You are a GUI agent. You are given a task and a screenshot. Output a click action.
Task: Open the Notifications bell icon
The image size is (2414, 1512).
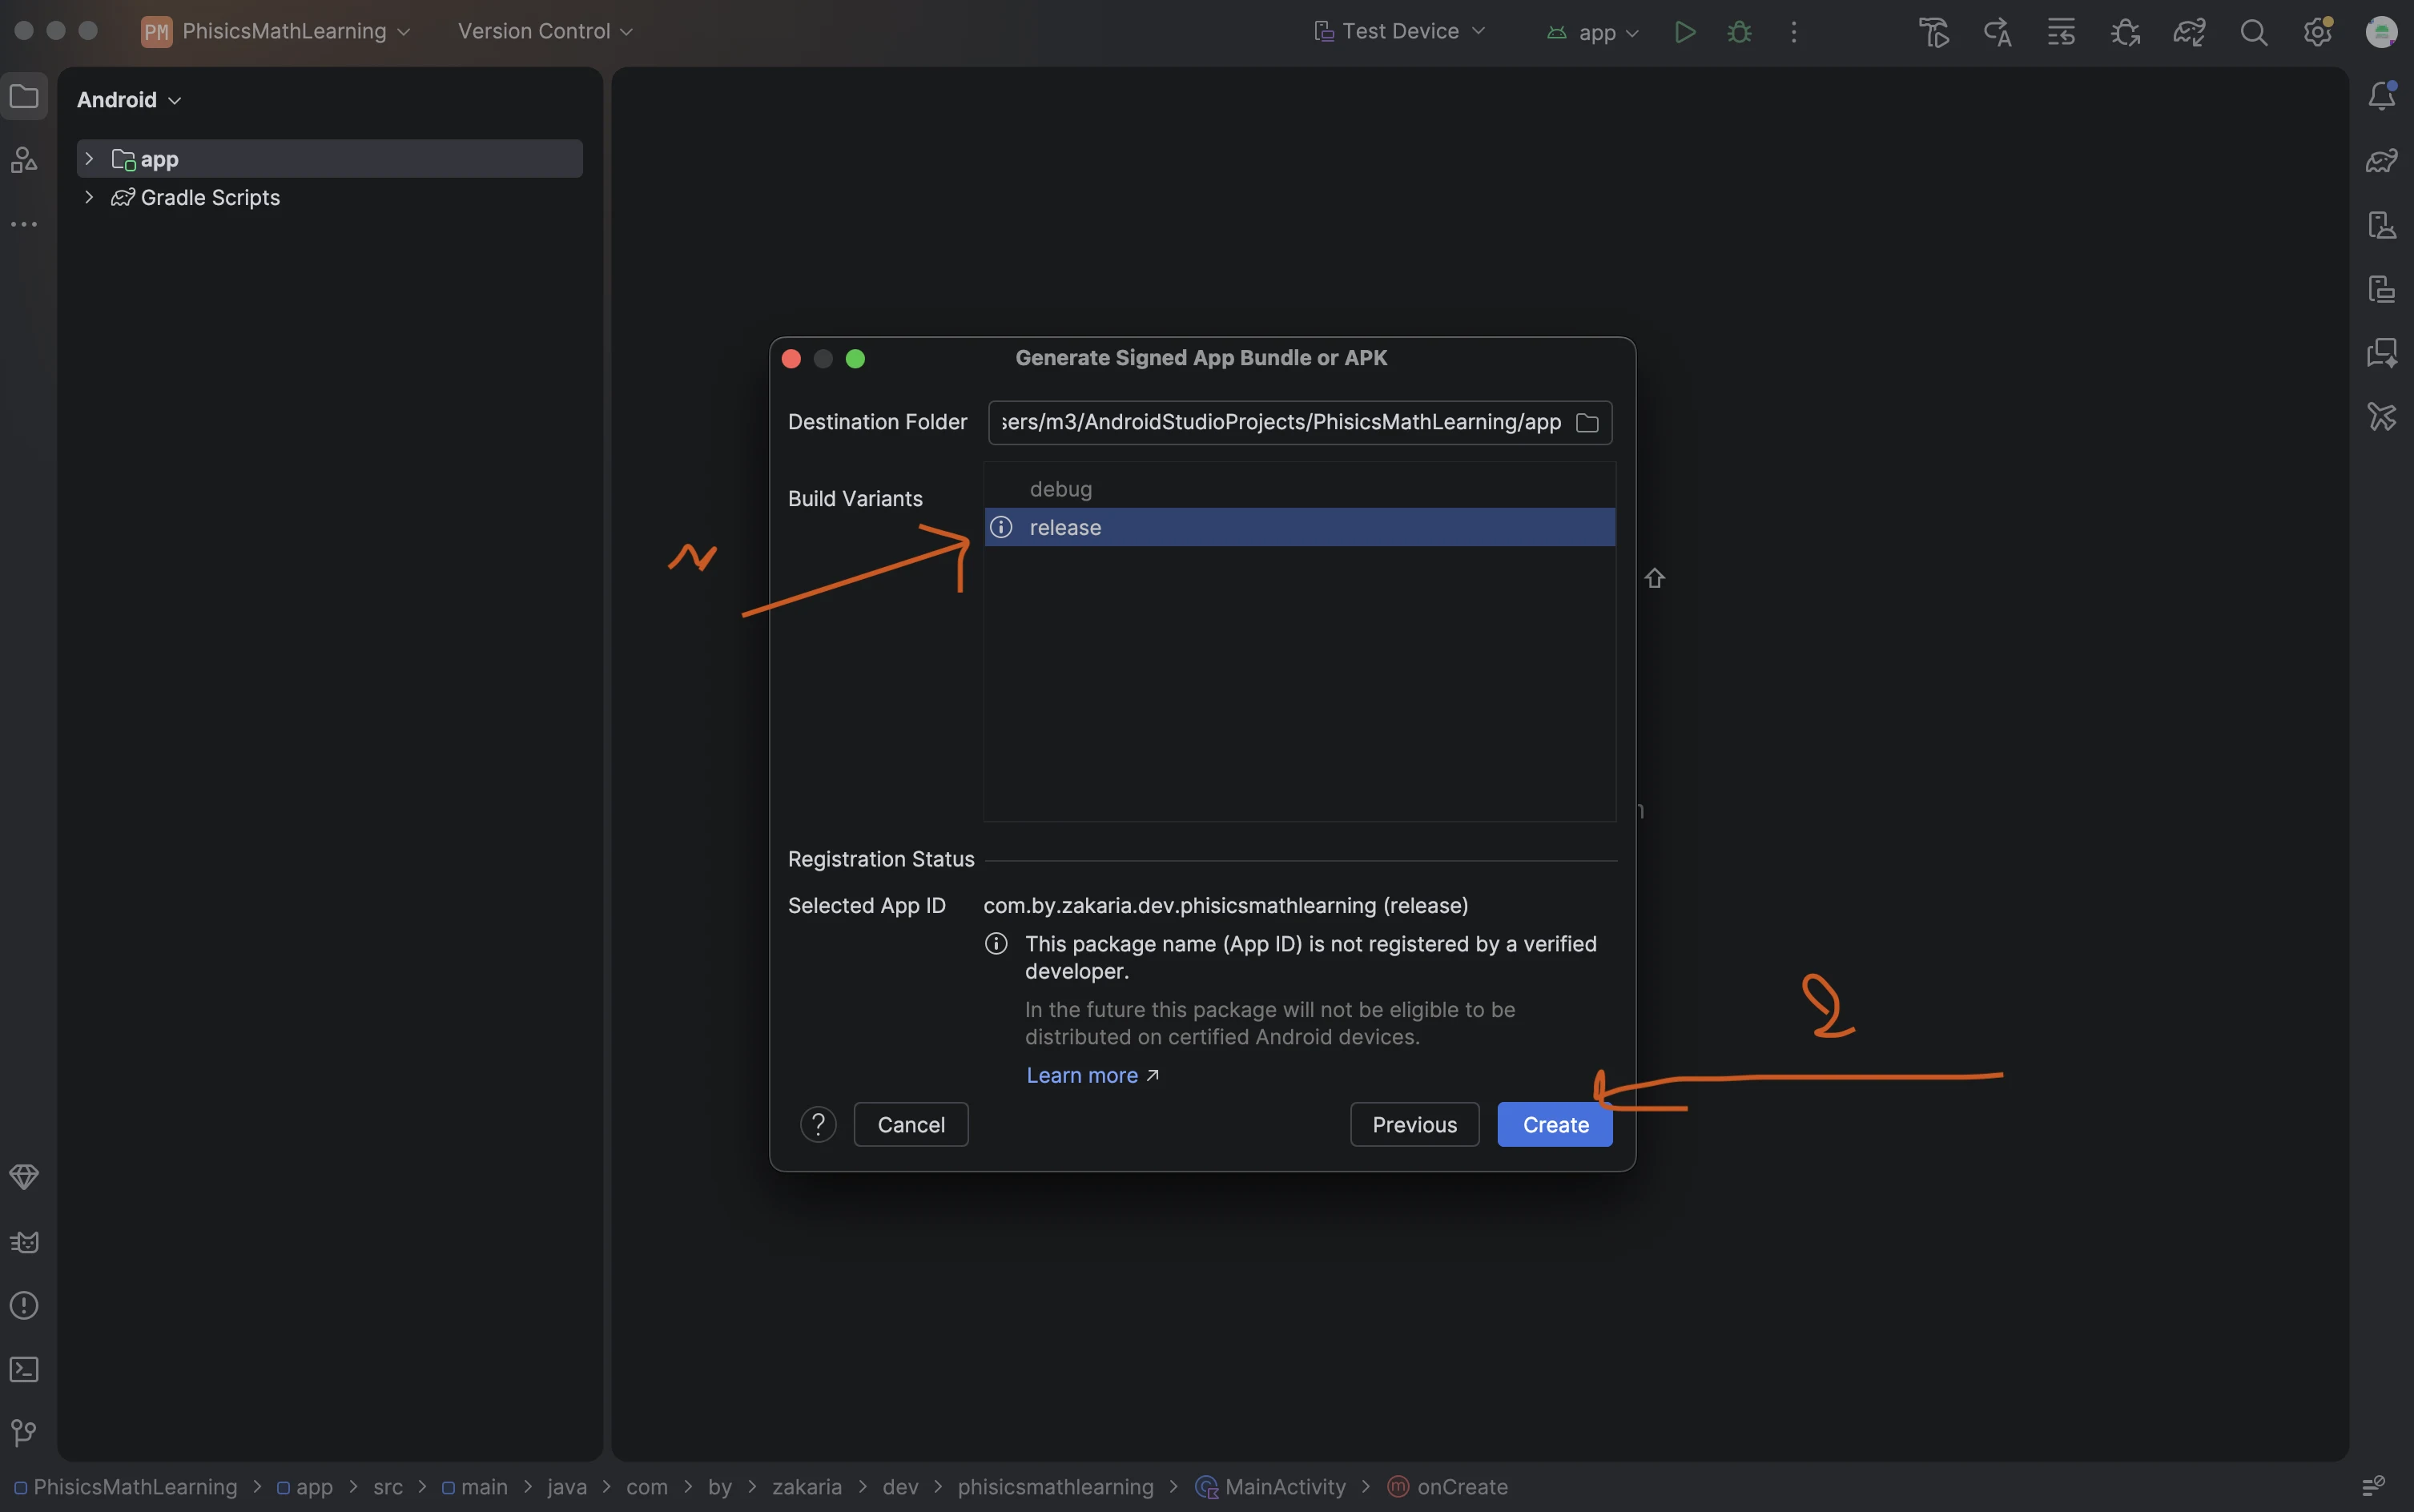[2382, 96]
